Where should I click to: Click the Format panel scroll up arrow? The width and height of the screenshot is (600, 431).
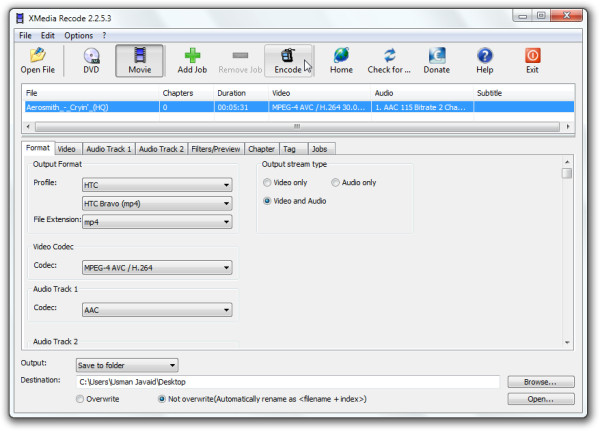coord(567,162)
